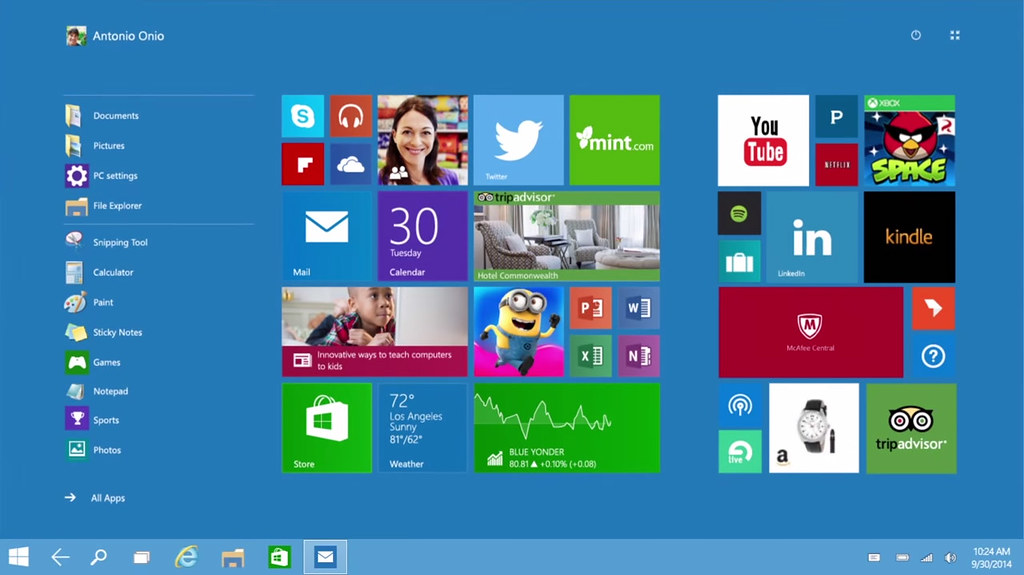Open the Help question mark tile

[933, 357]
